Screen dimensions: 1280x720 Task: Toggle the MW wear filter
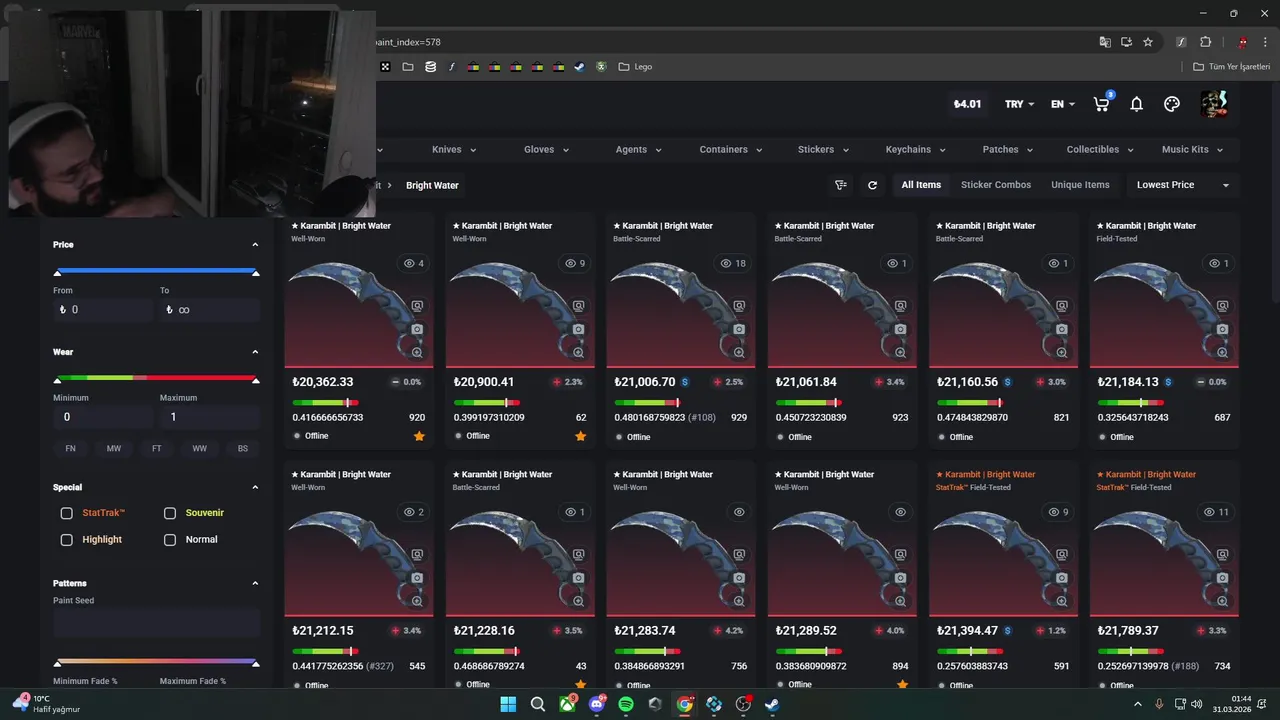tap(114, 449)
